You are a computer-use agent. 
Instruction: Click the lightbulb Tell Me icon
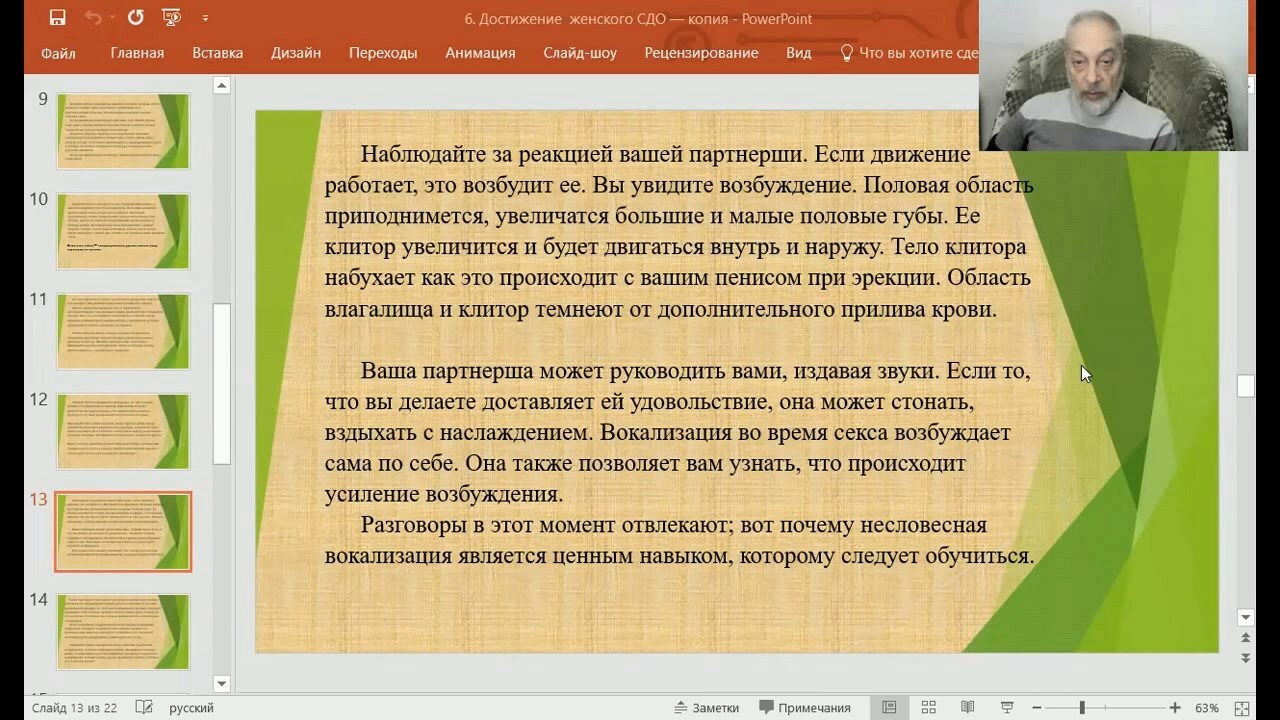coord(846,53)
